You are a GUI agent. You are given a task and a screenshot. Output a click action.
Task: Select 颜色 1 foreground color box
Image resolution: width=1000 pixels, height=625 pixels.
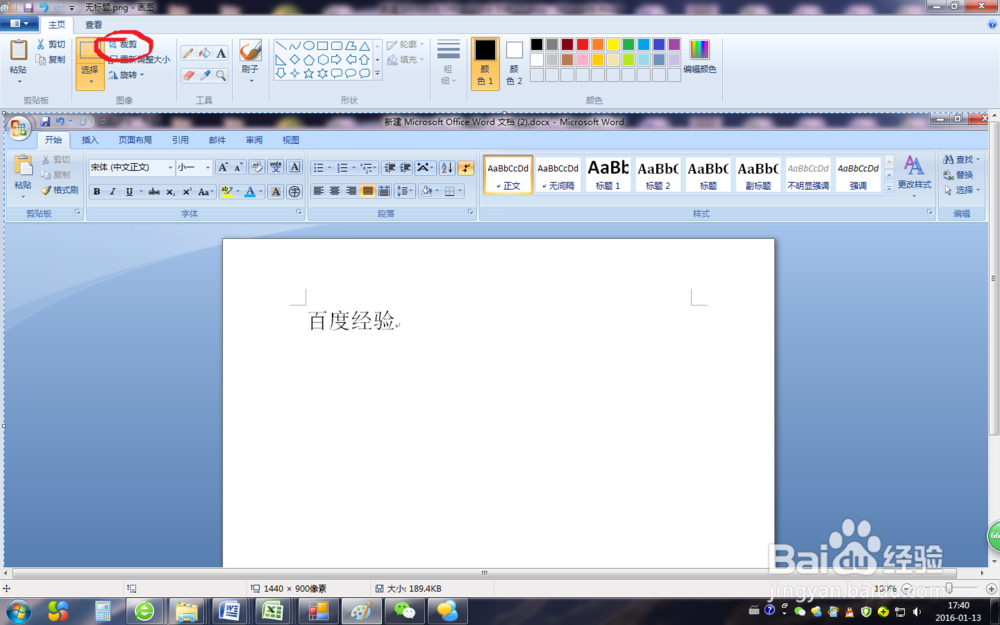coord(485,62)
